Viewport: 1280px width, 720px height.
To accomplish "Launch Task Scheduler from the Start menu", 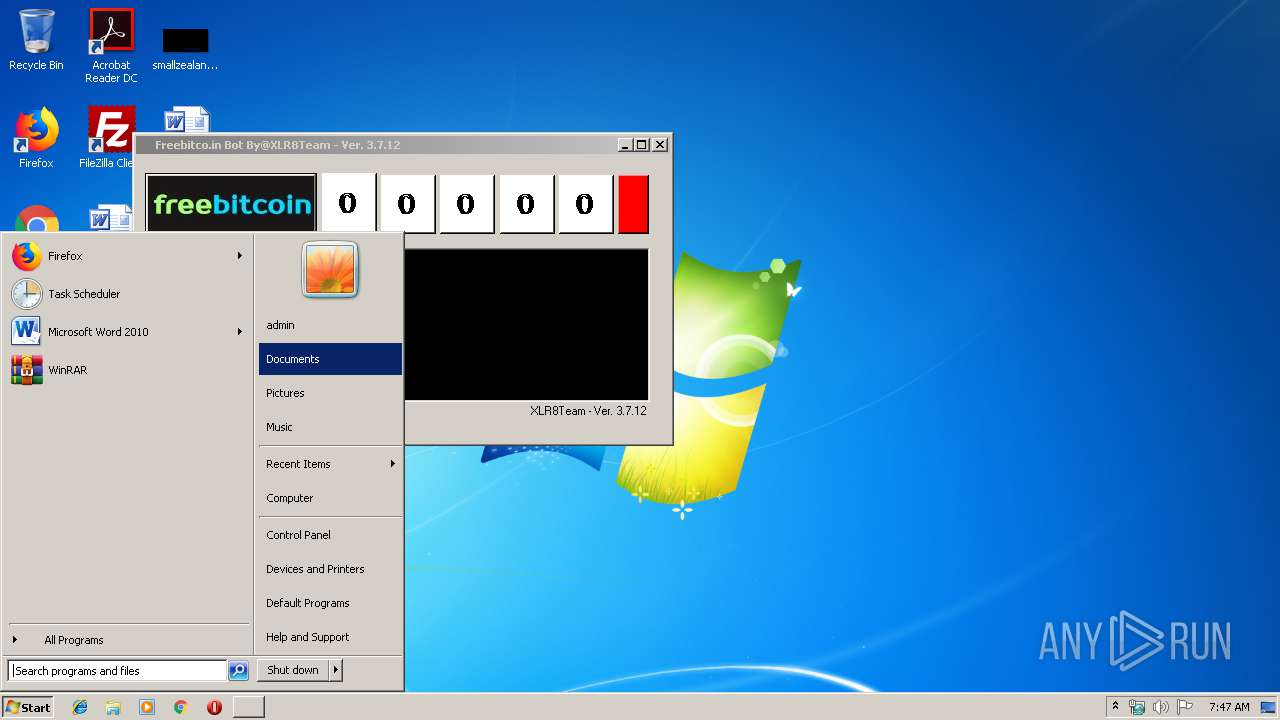I will point(128,294).
